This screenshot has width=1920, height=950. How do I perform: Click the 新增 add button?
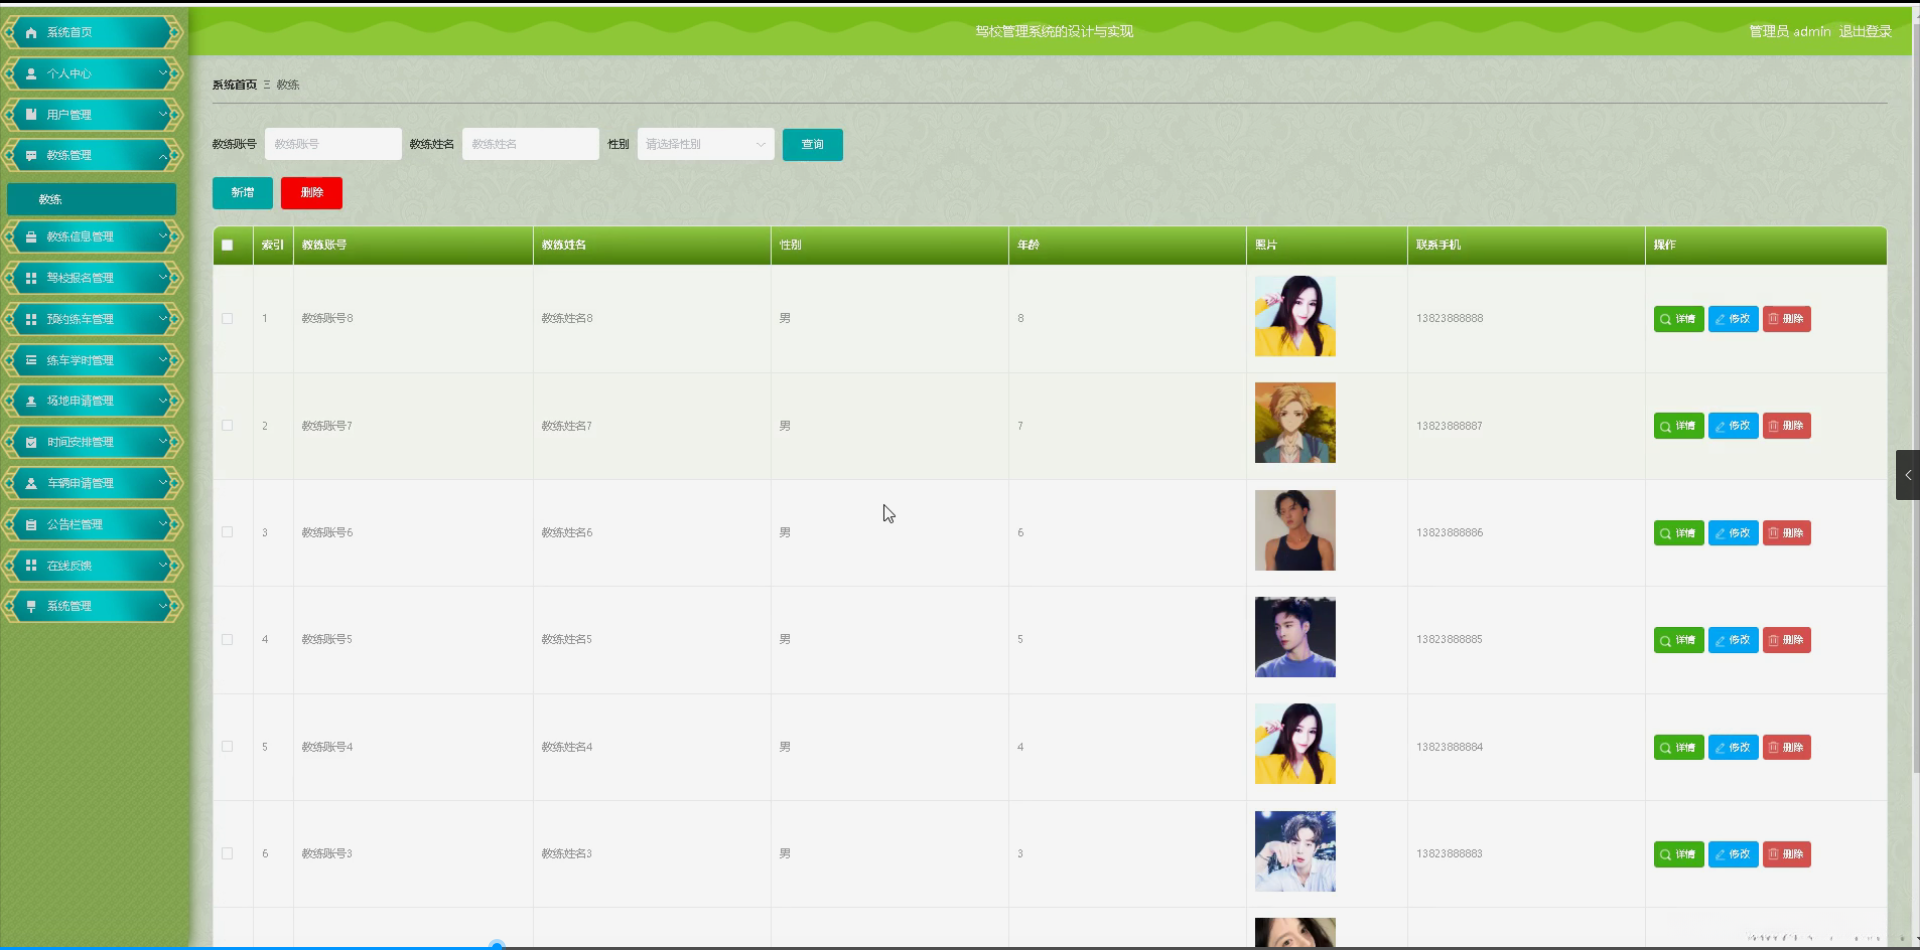coord(242,193)
